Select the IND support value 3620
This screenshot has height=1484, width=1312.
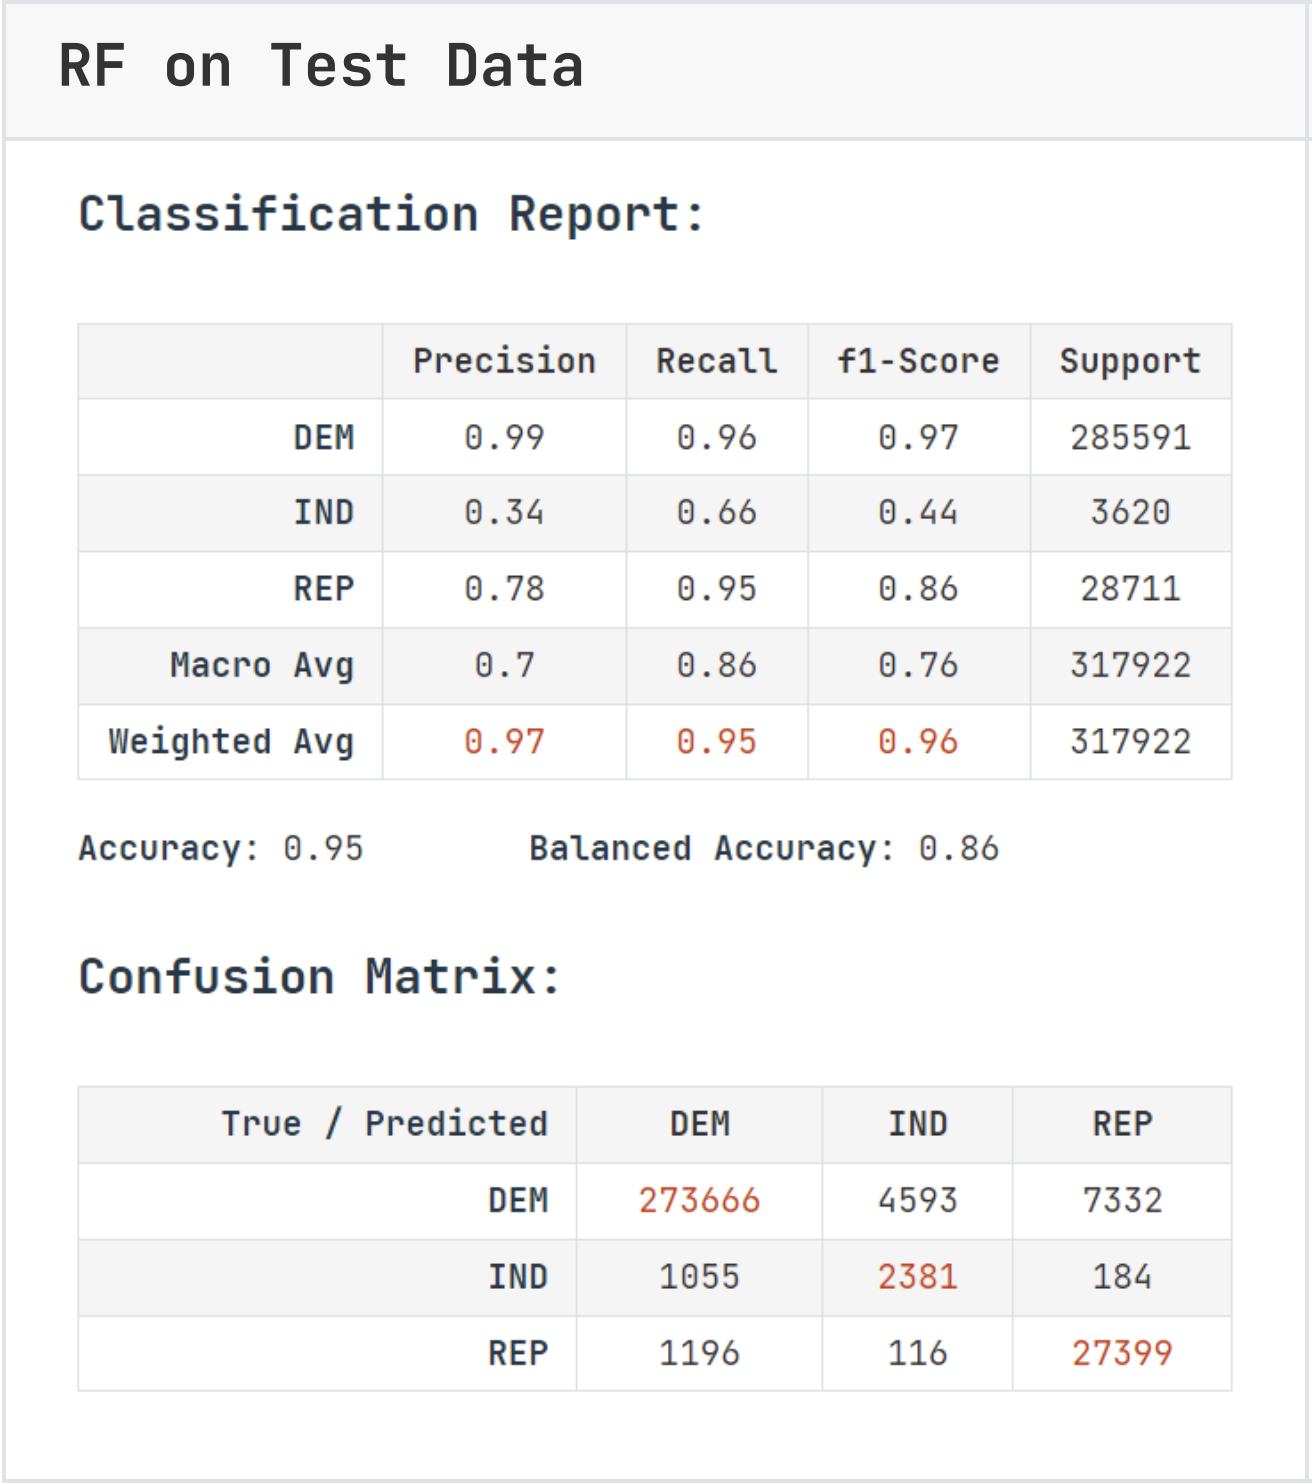(x=1130, y=512)
